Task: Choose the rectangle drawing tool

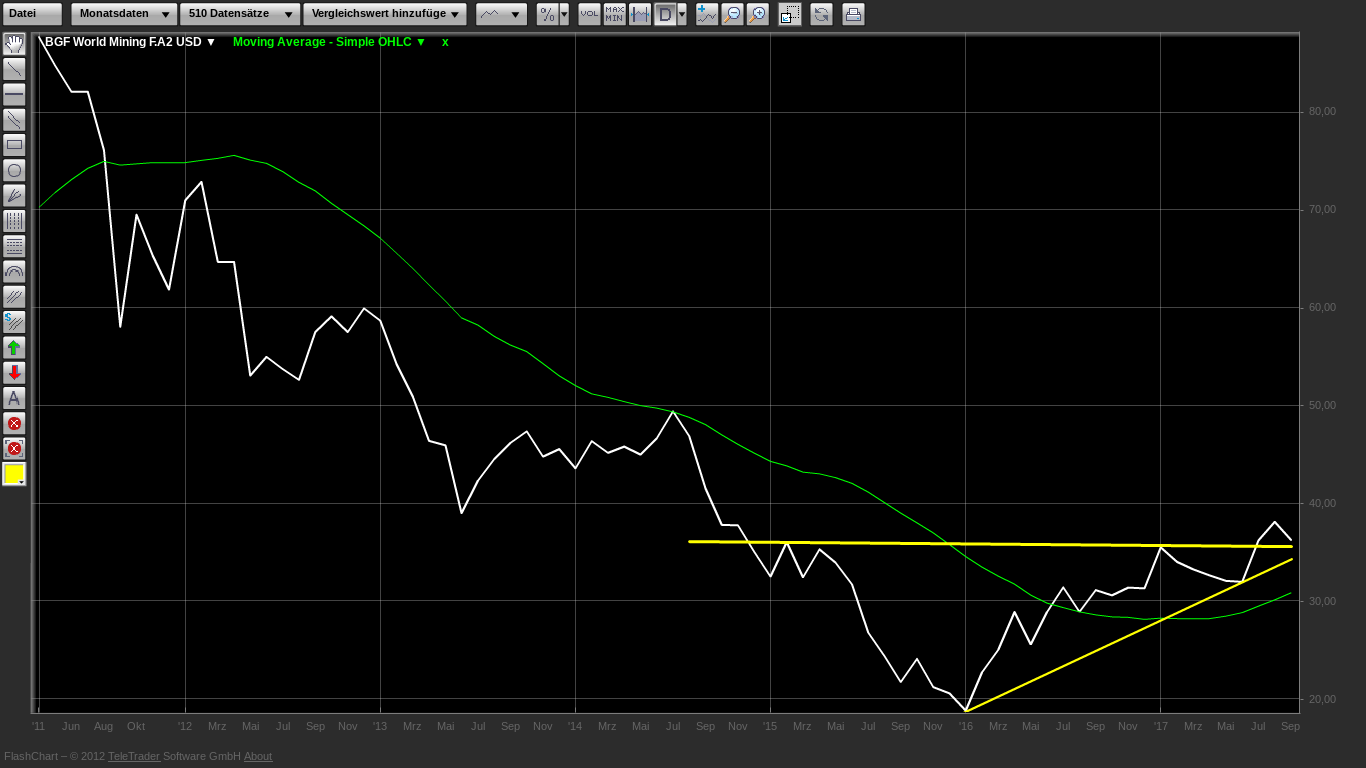Action: point(14,145)
